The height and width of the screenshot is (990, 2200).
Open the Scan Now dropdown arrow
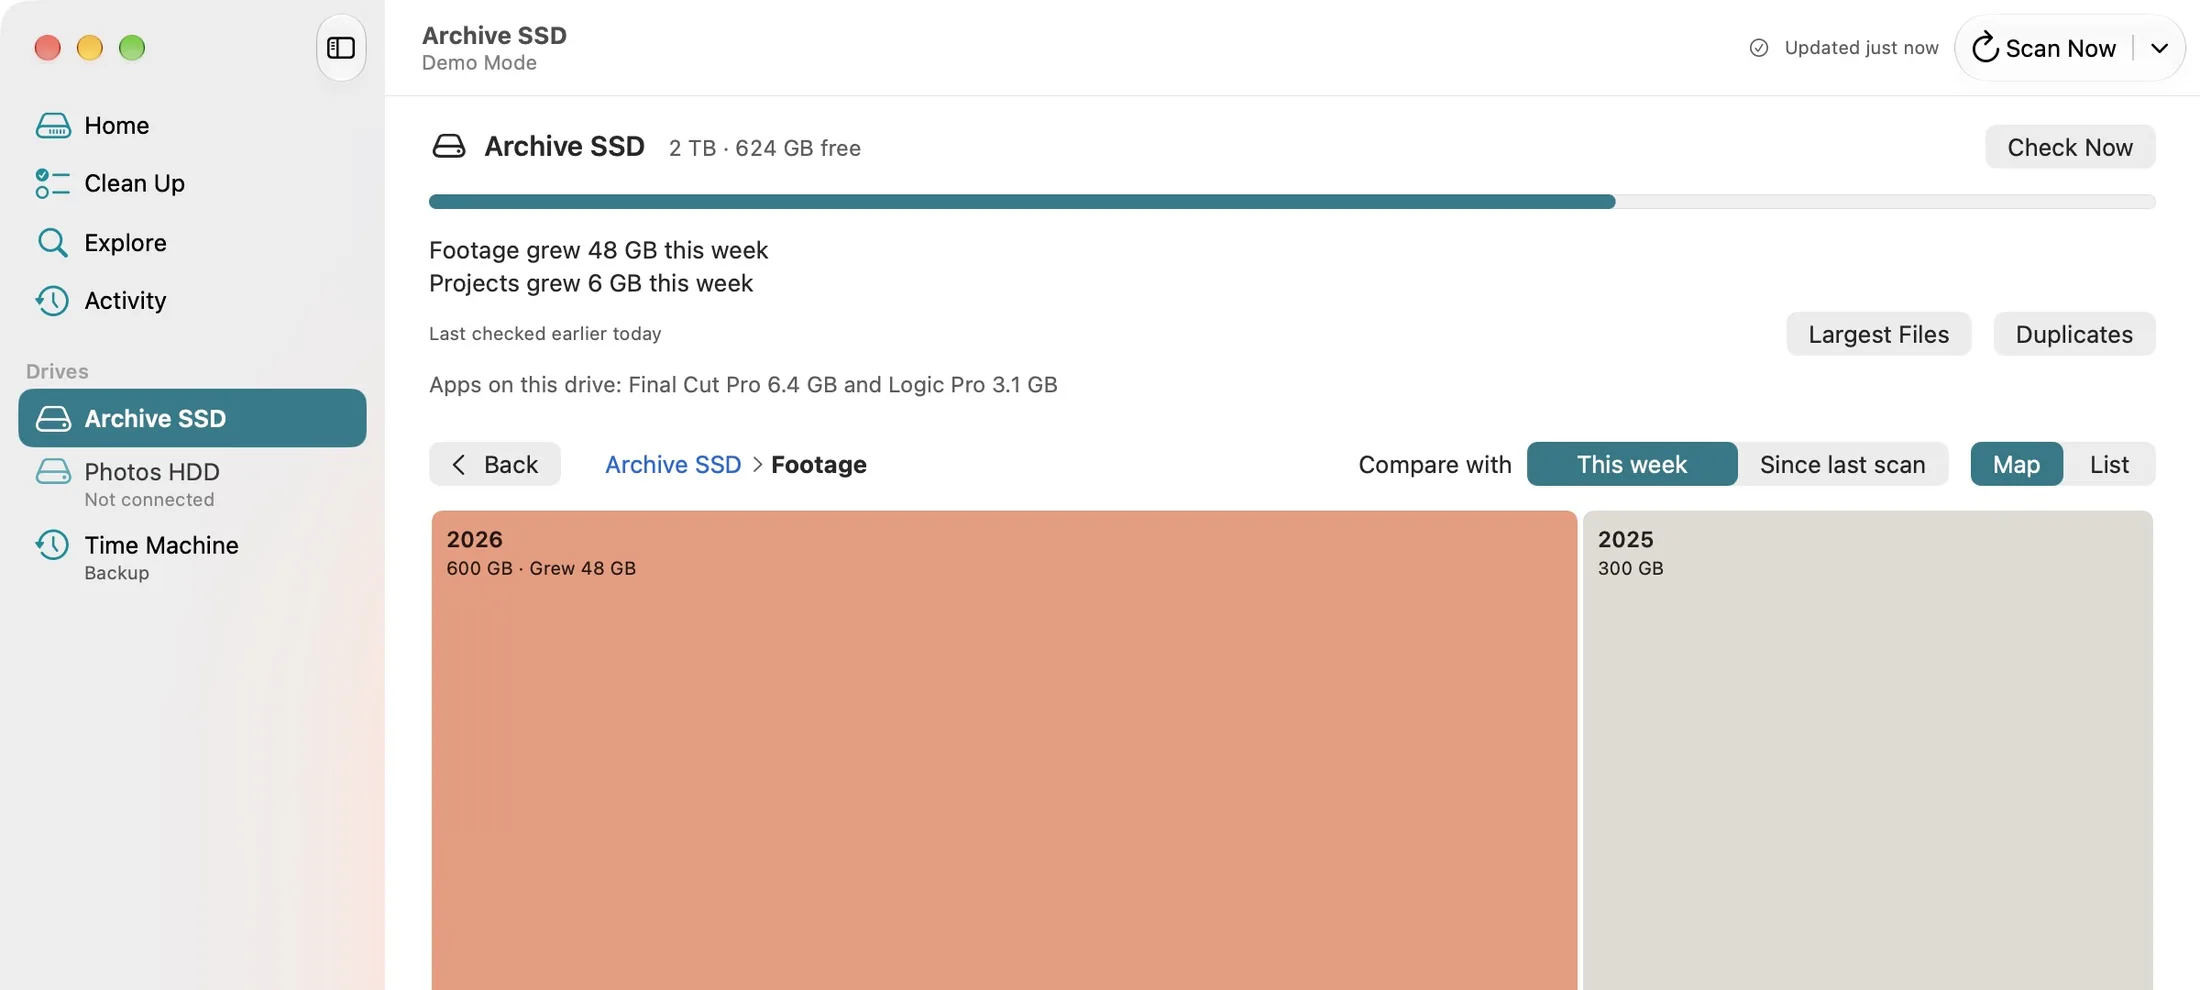[2159, 48]
